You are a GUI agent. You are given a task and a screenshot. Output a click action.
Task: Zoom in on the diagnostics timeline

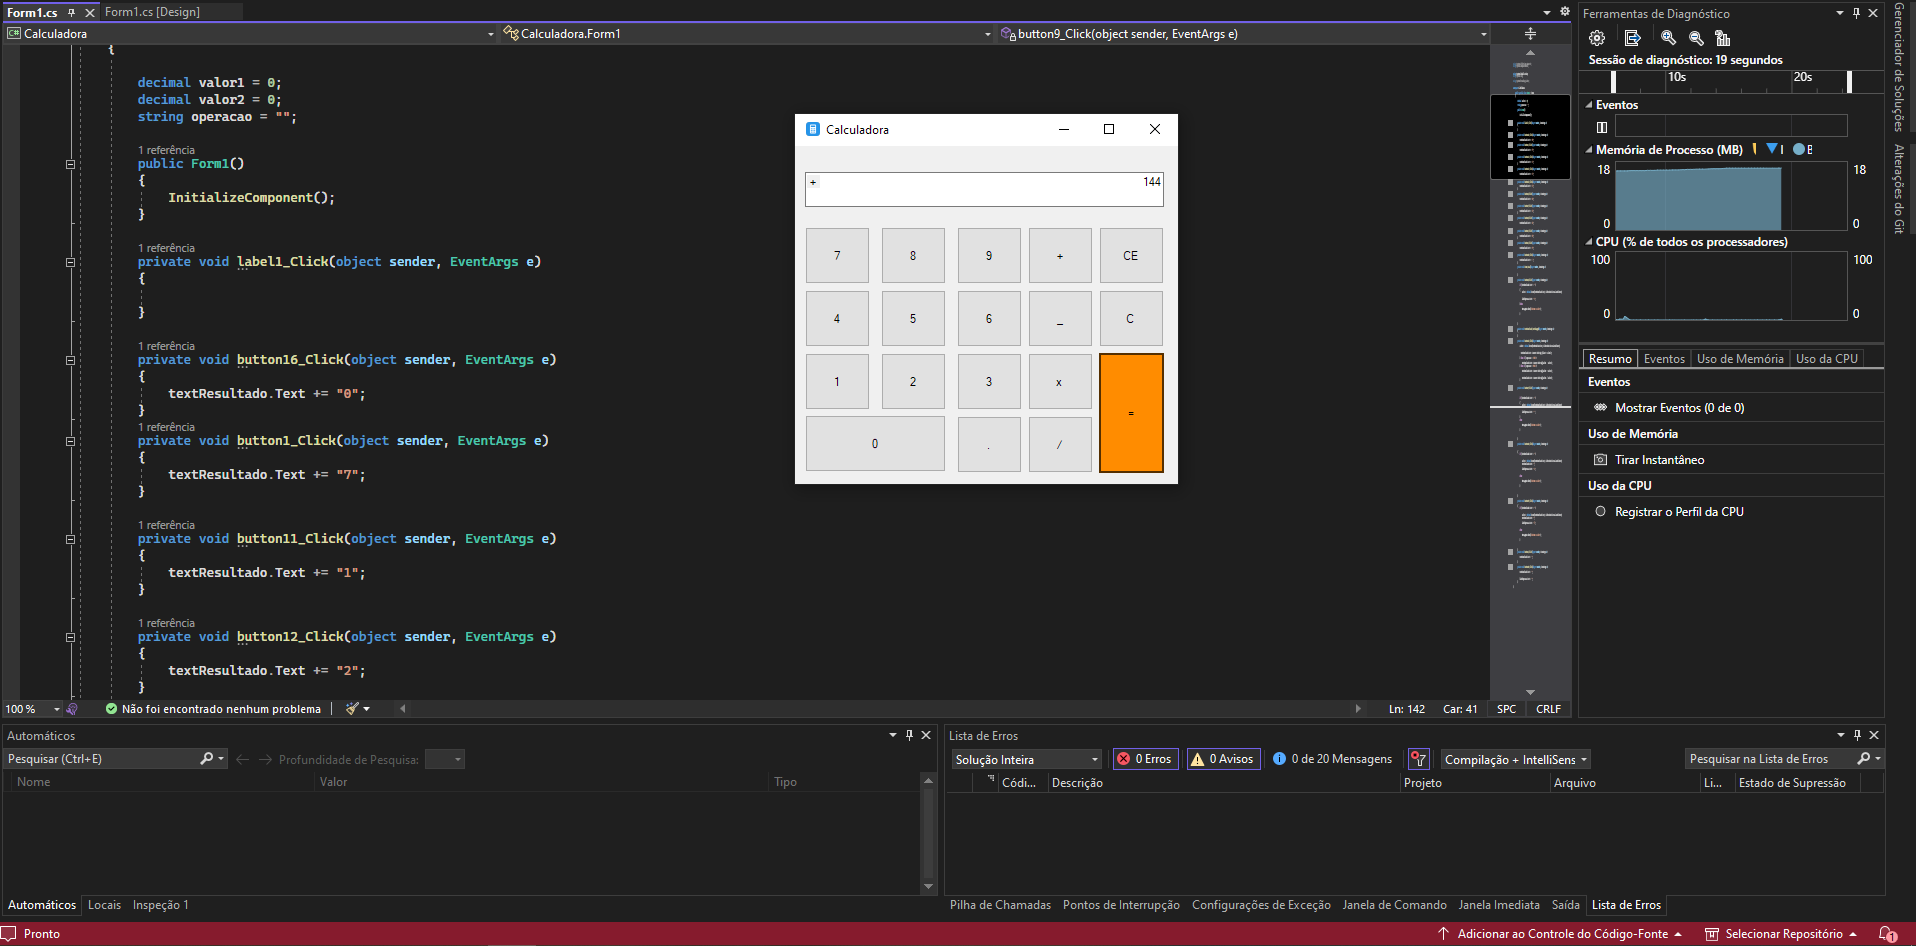1666,38
